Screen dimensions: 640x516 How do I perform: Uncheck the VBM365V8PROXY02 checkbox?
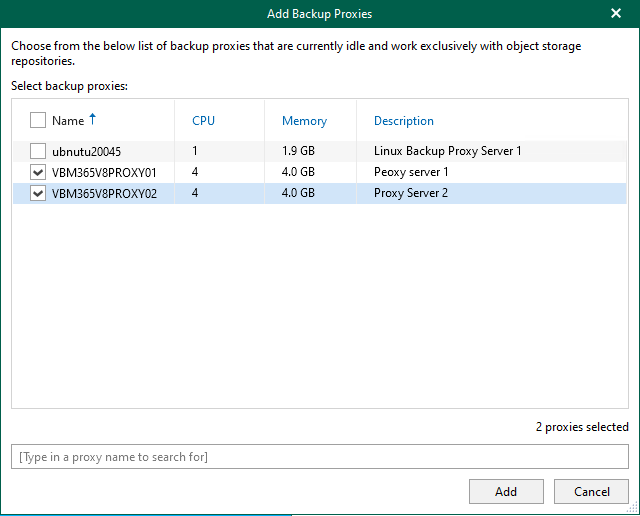[38, 193]
